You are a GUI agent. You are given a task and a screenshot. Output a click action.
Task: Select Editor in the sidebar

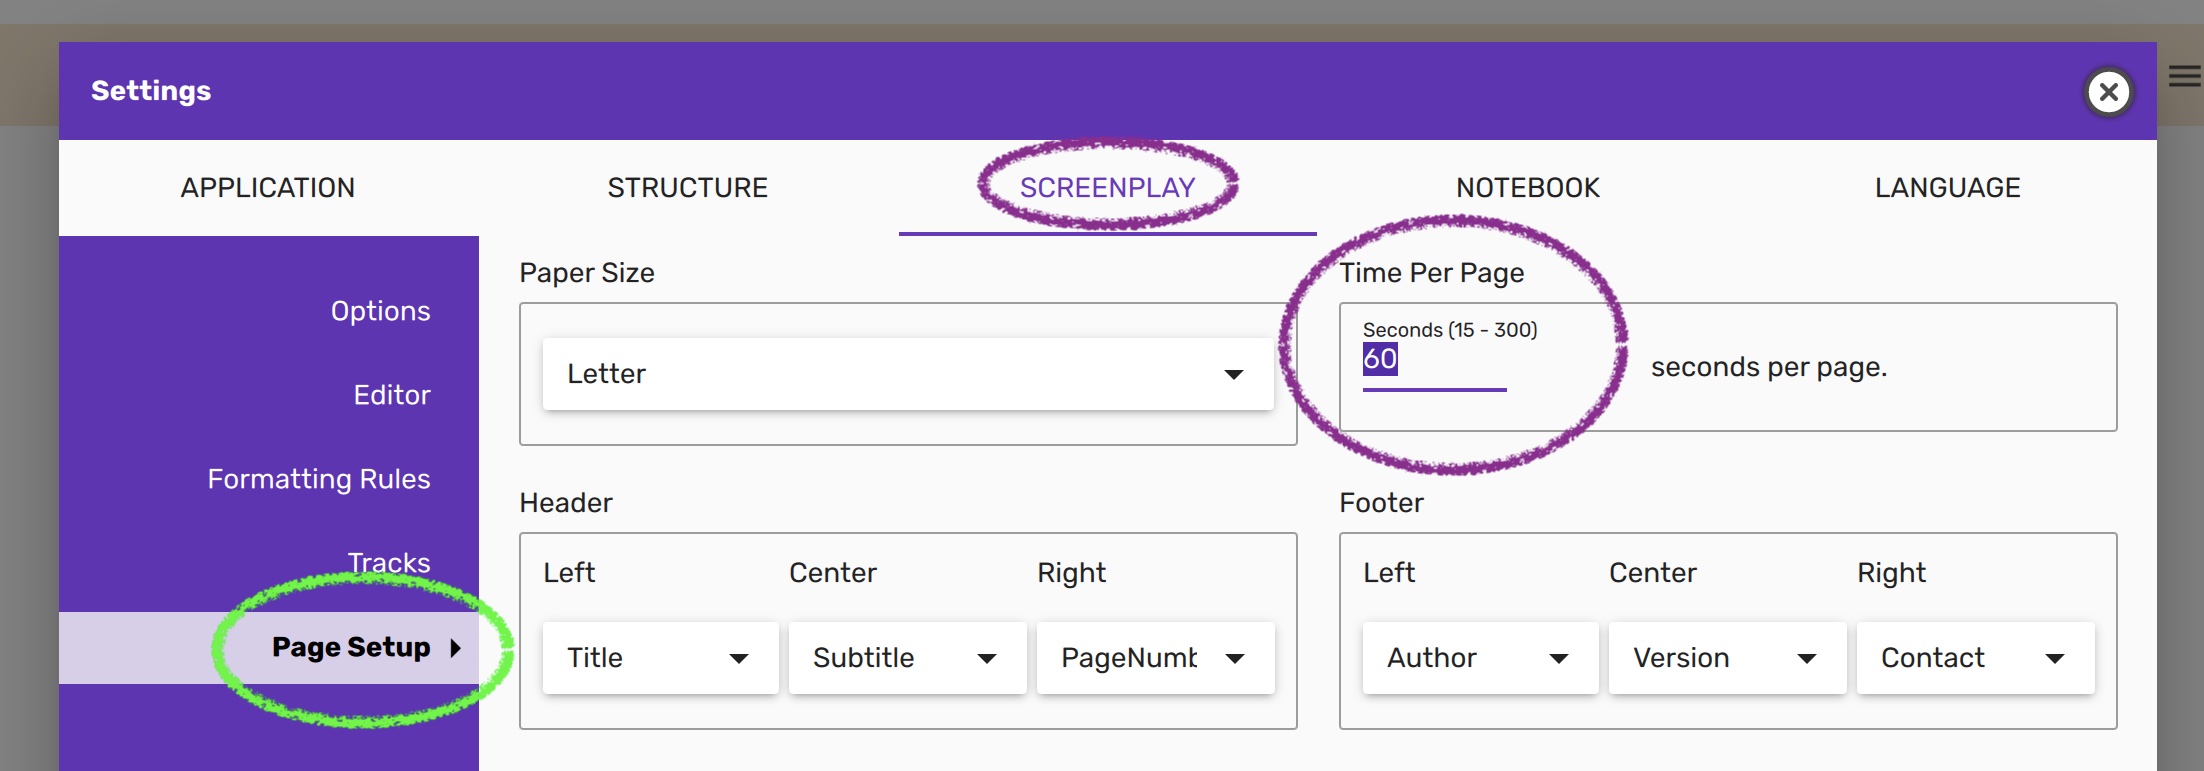click(391, 395)
